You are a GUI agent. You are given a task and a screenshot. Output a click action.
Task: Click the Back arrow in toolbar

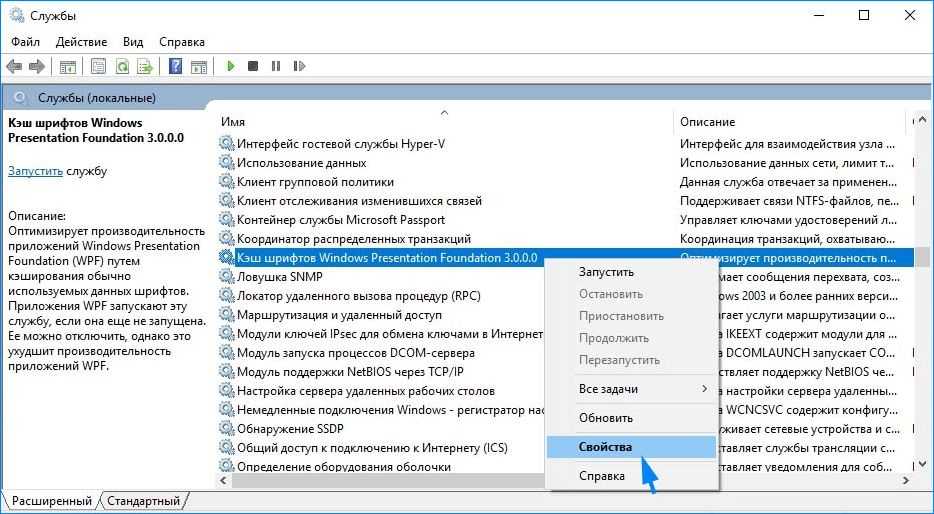(14, 67)
